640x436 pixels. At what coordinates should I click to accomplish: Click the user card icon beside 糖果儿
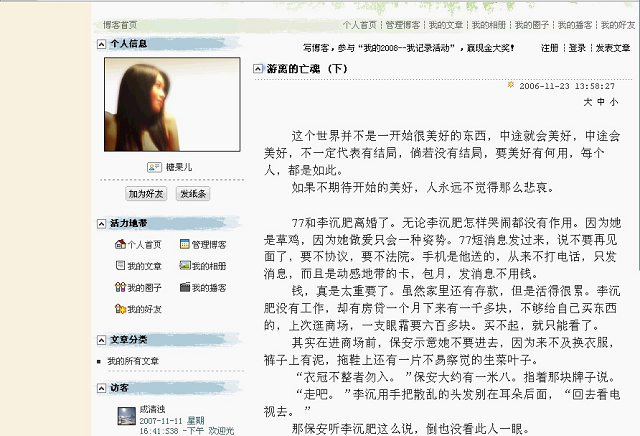(x=154, y=167)
